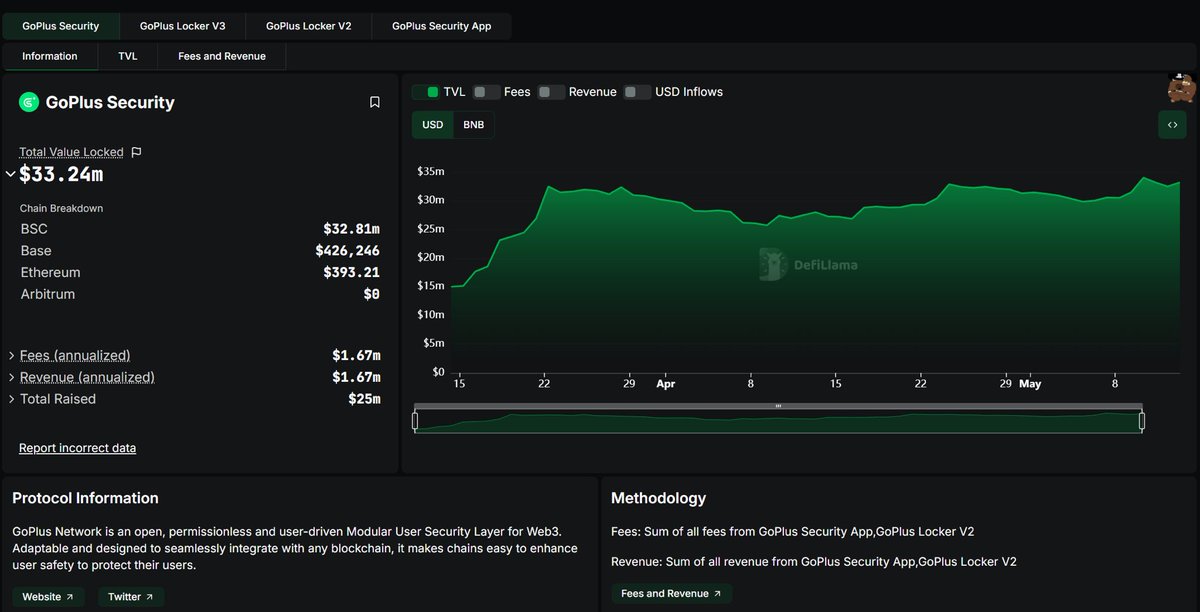Open the GoPlus Locker V2 tab

pos(308,26)
